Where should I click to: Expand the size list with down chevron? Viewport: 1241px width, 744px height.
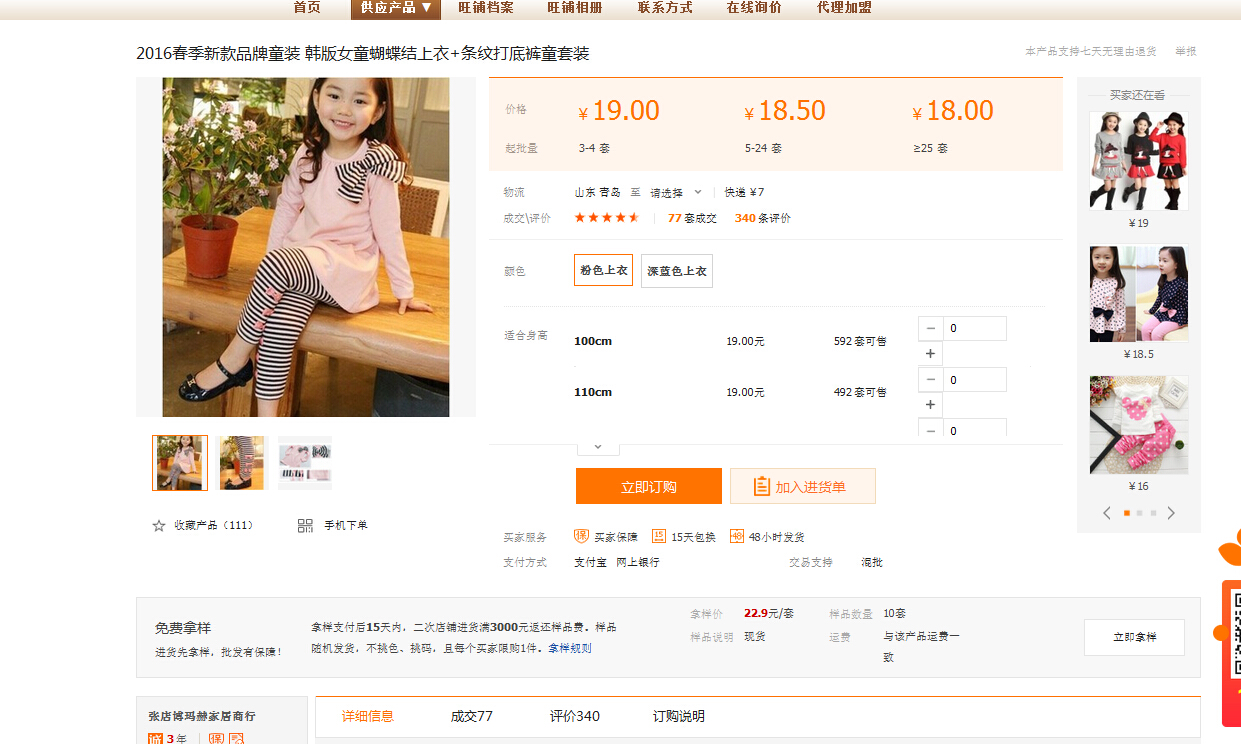(x=598, y=447)
